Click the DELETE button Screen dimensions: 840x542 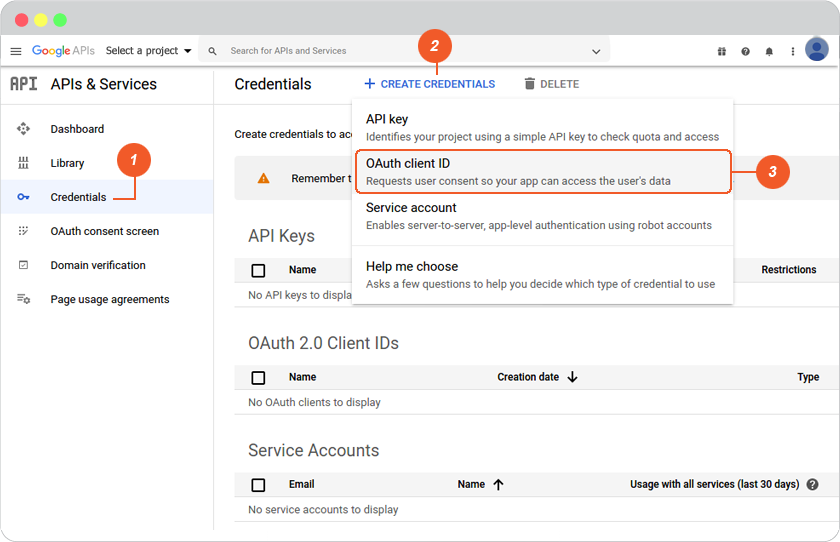click(x=552, y=84)
